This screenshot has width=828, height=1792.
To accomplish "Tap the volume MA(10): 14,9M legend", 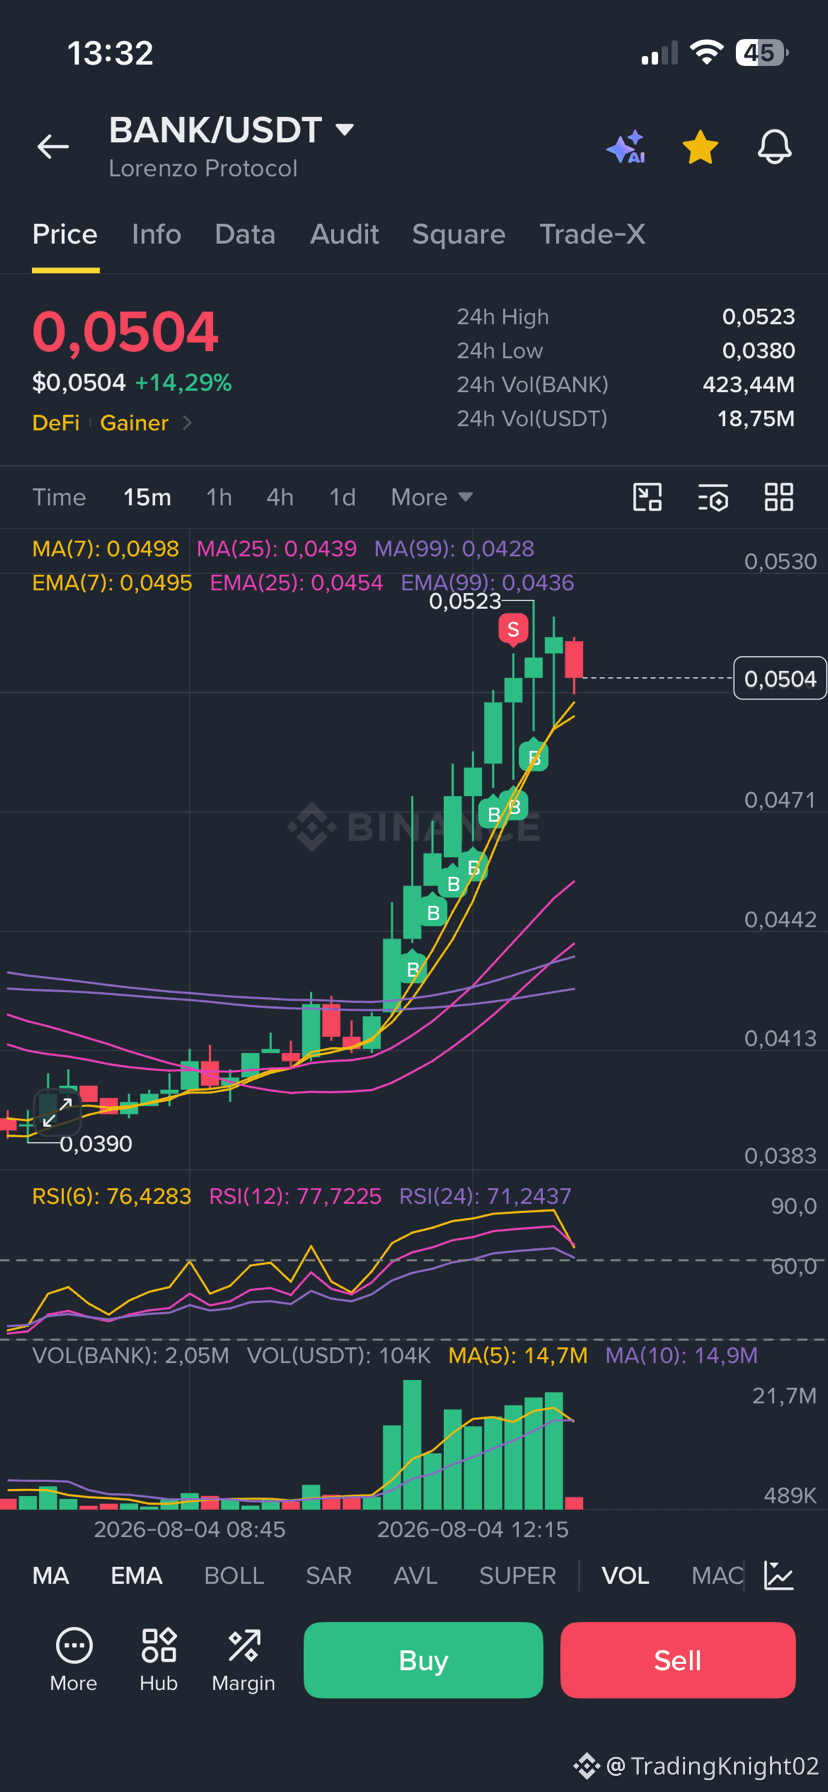I will pyautogui.click(x=682, y=1356).
